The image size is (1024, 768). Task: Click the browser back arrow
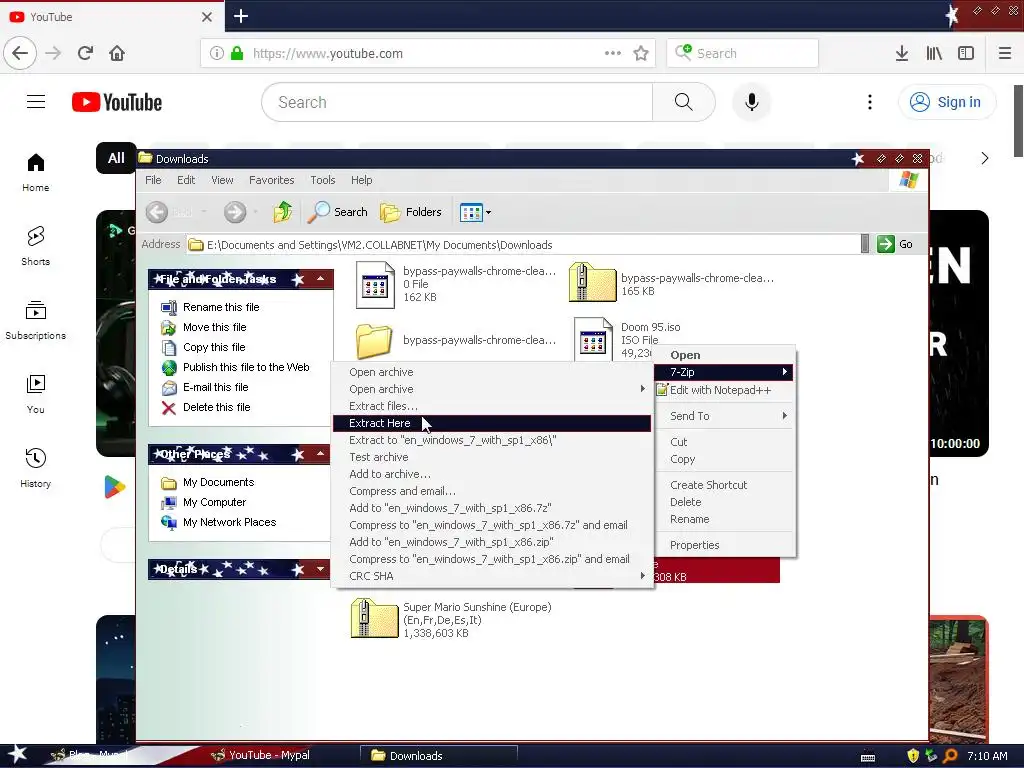click(20, 53)
